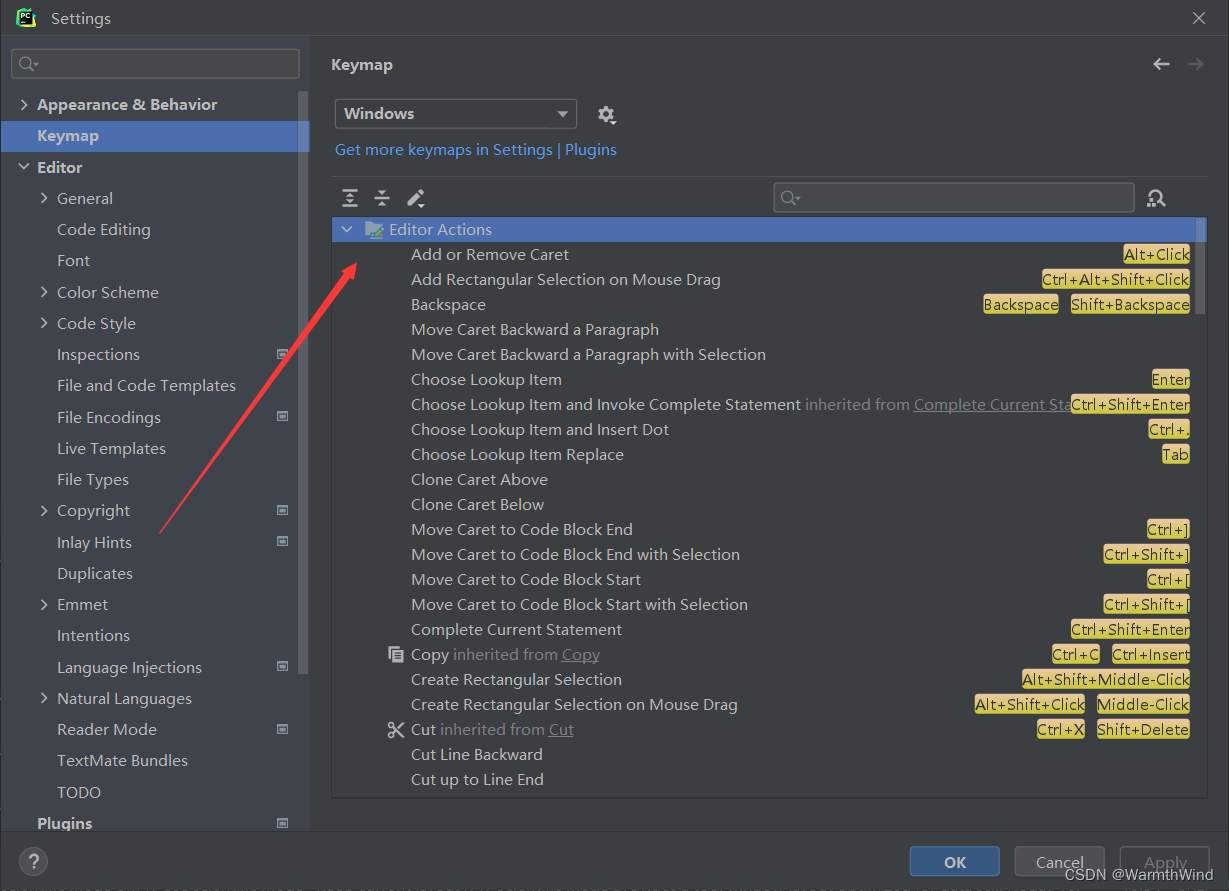This screenshot has height=891, width=1229.
Task: Follow the Complete Current Statement inherited link
Action: pyautogui.click(x=992, y=404)
